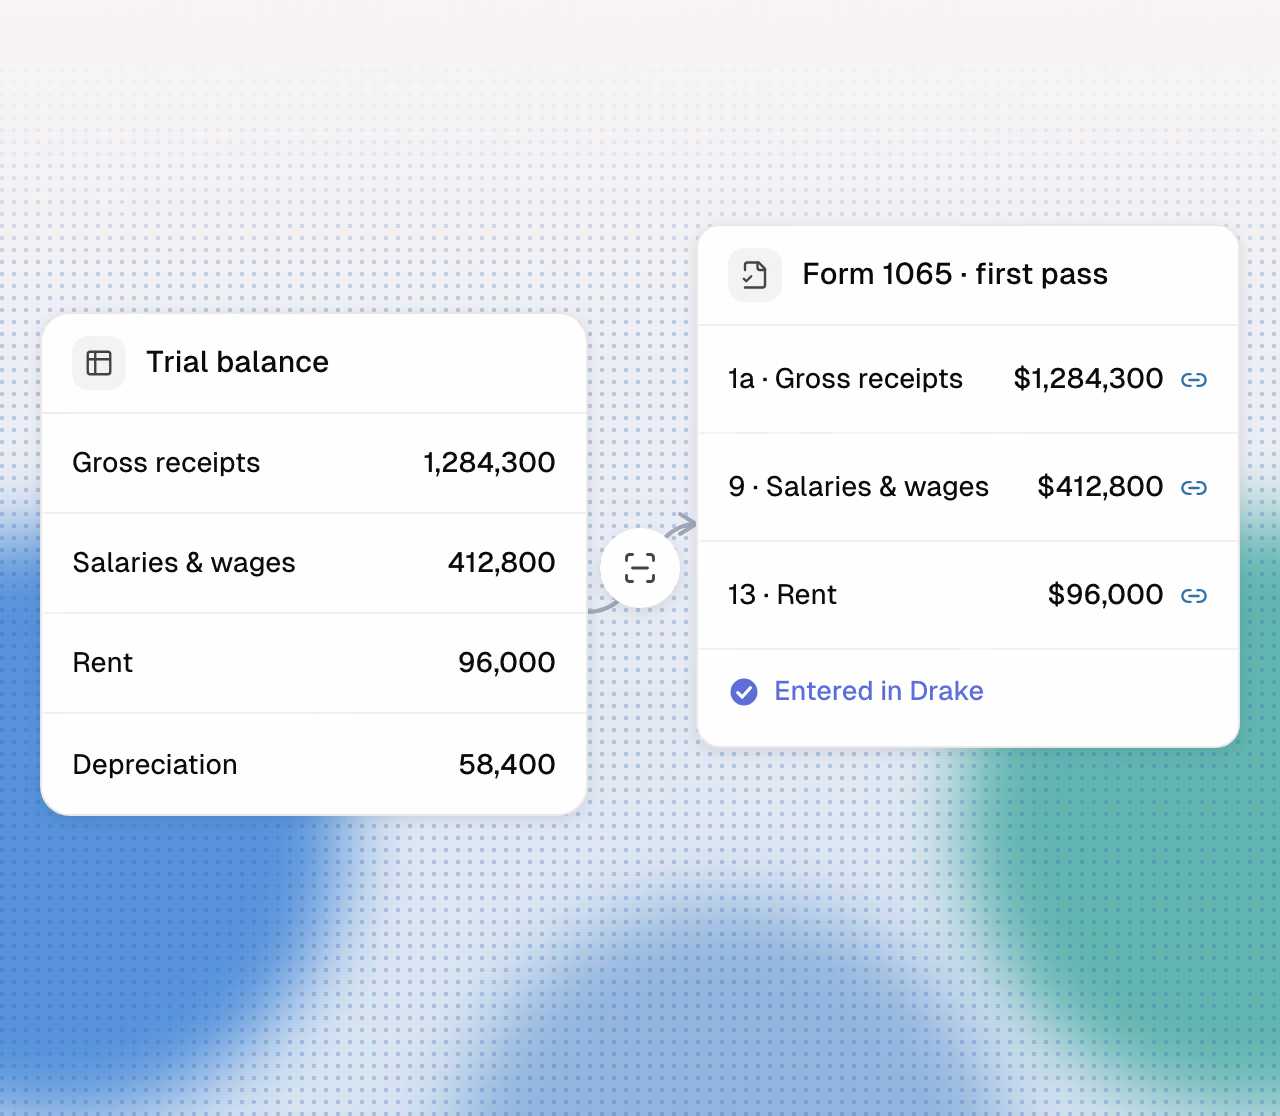Click Gross receipts label in Trial balance

(166, 463)
